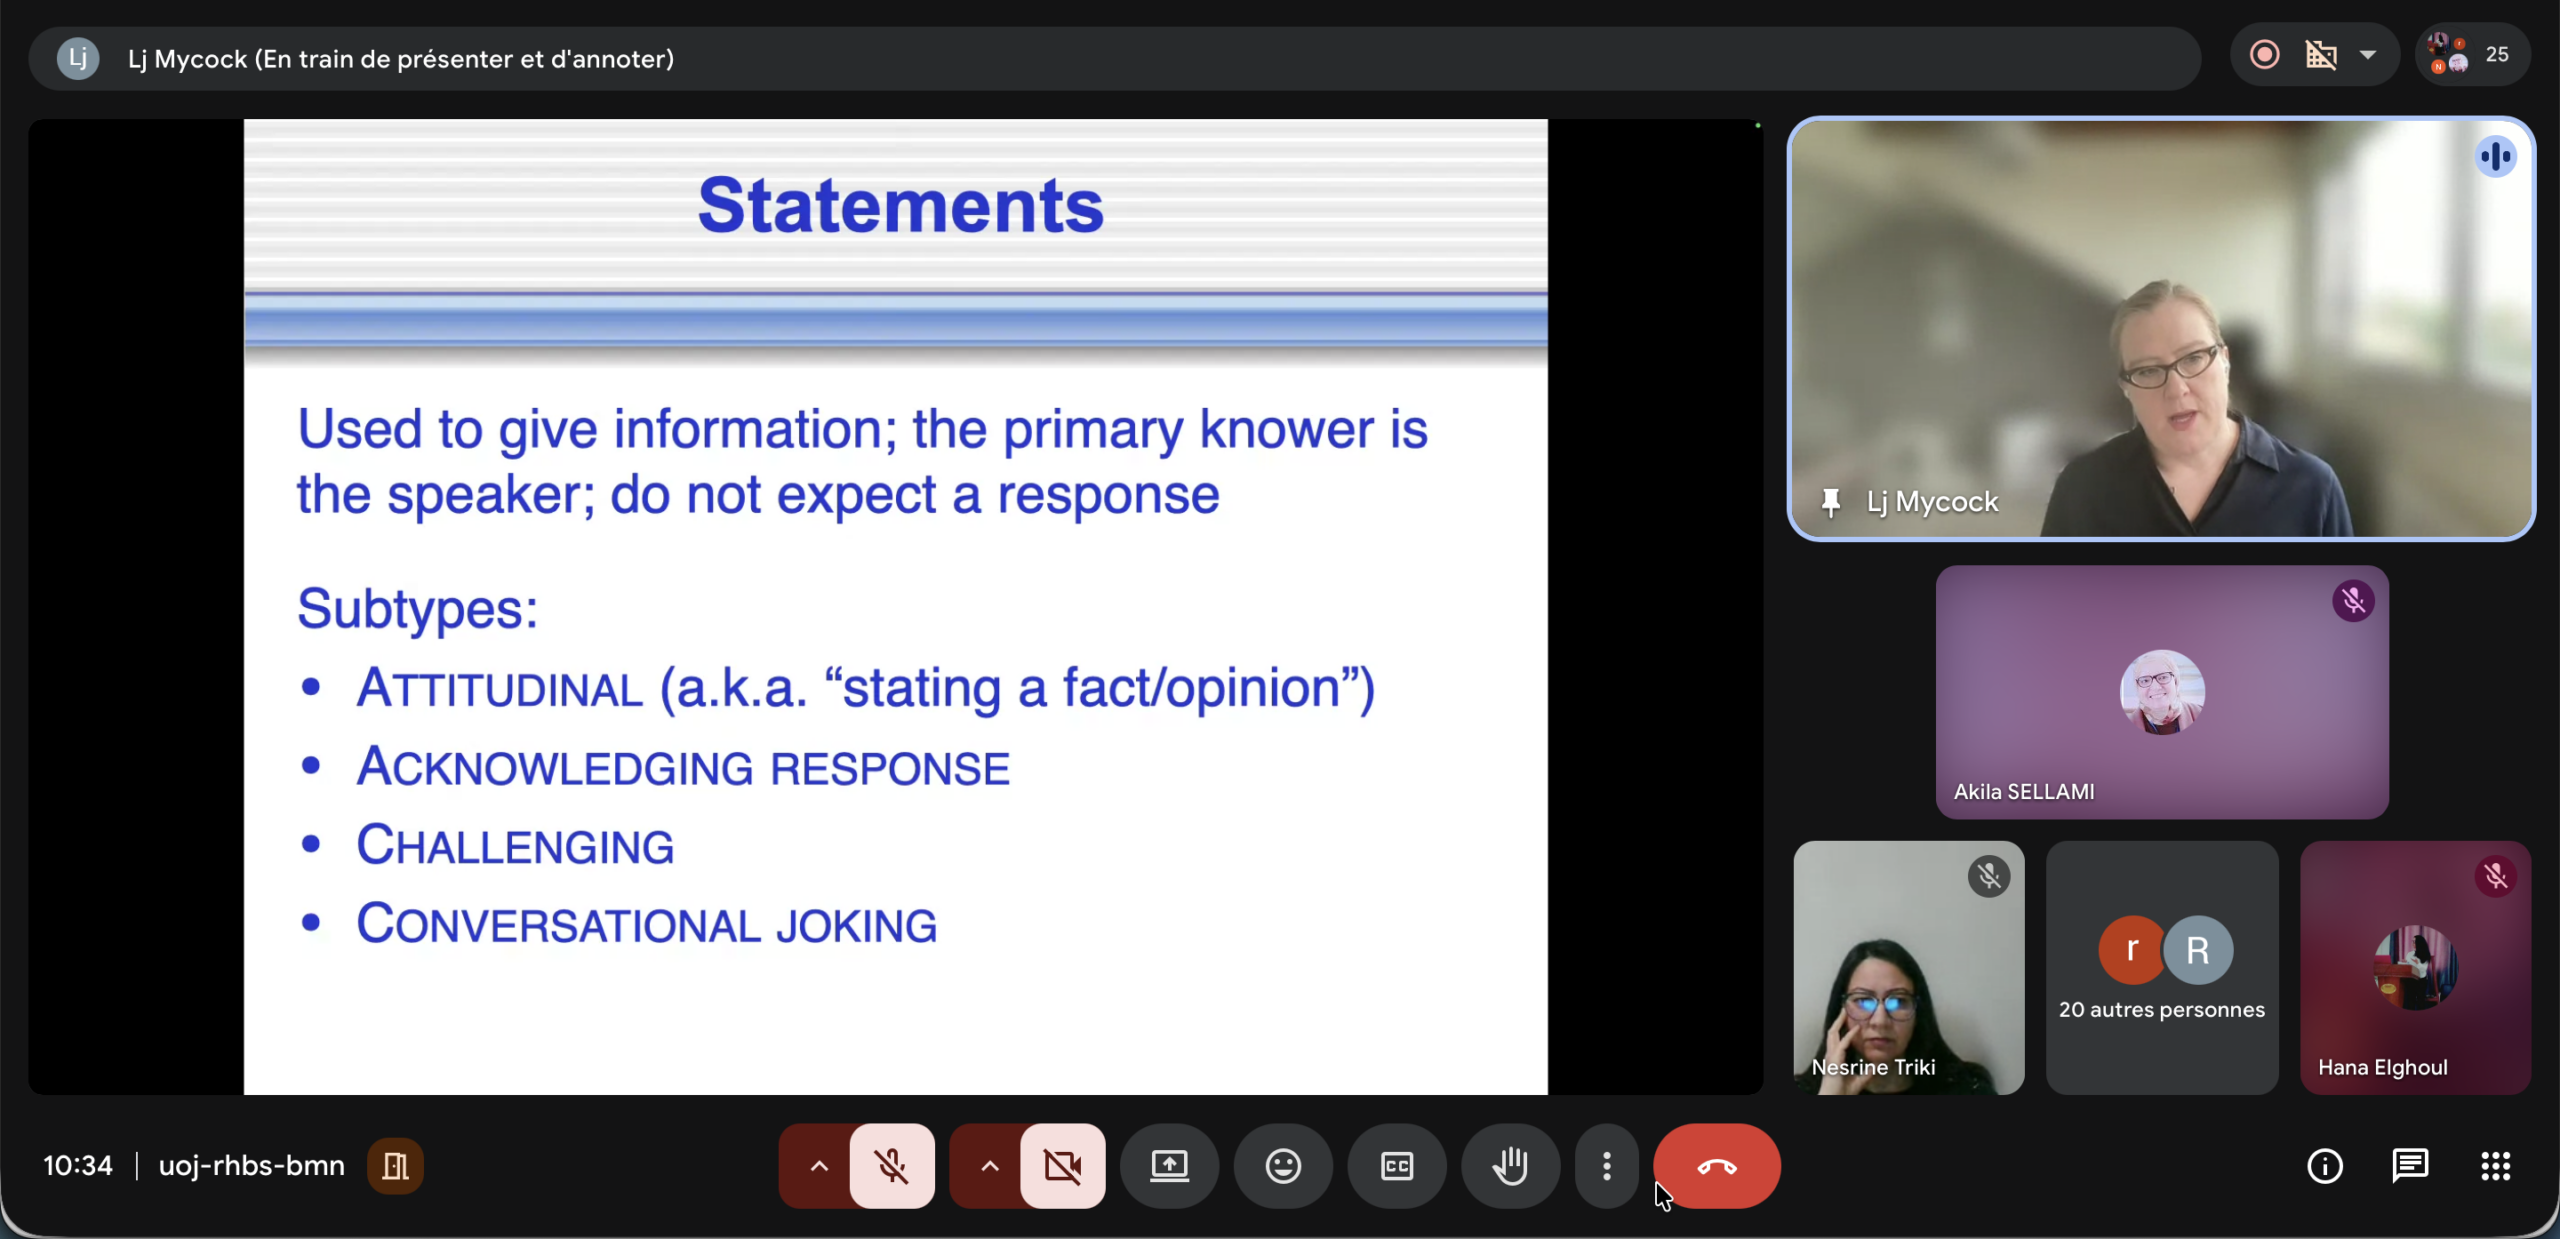2560x1239 pixels.
Task: Click the red leave call button
Action: tap(1716, 1166)
